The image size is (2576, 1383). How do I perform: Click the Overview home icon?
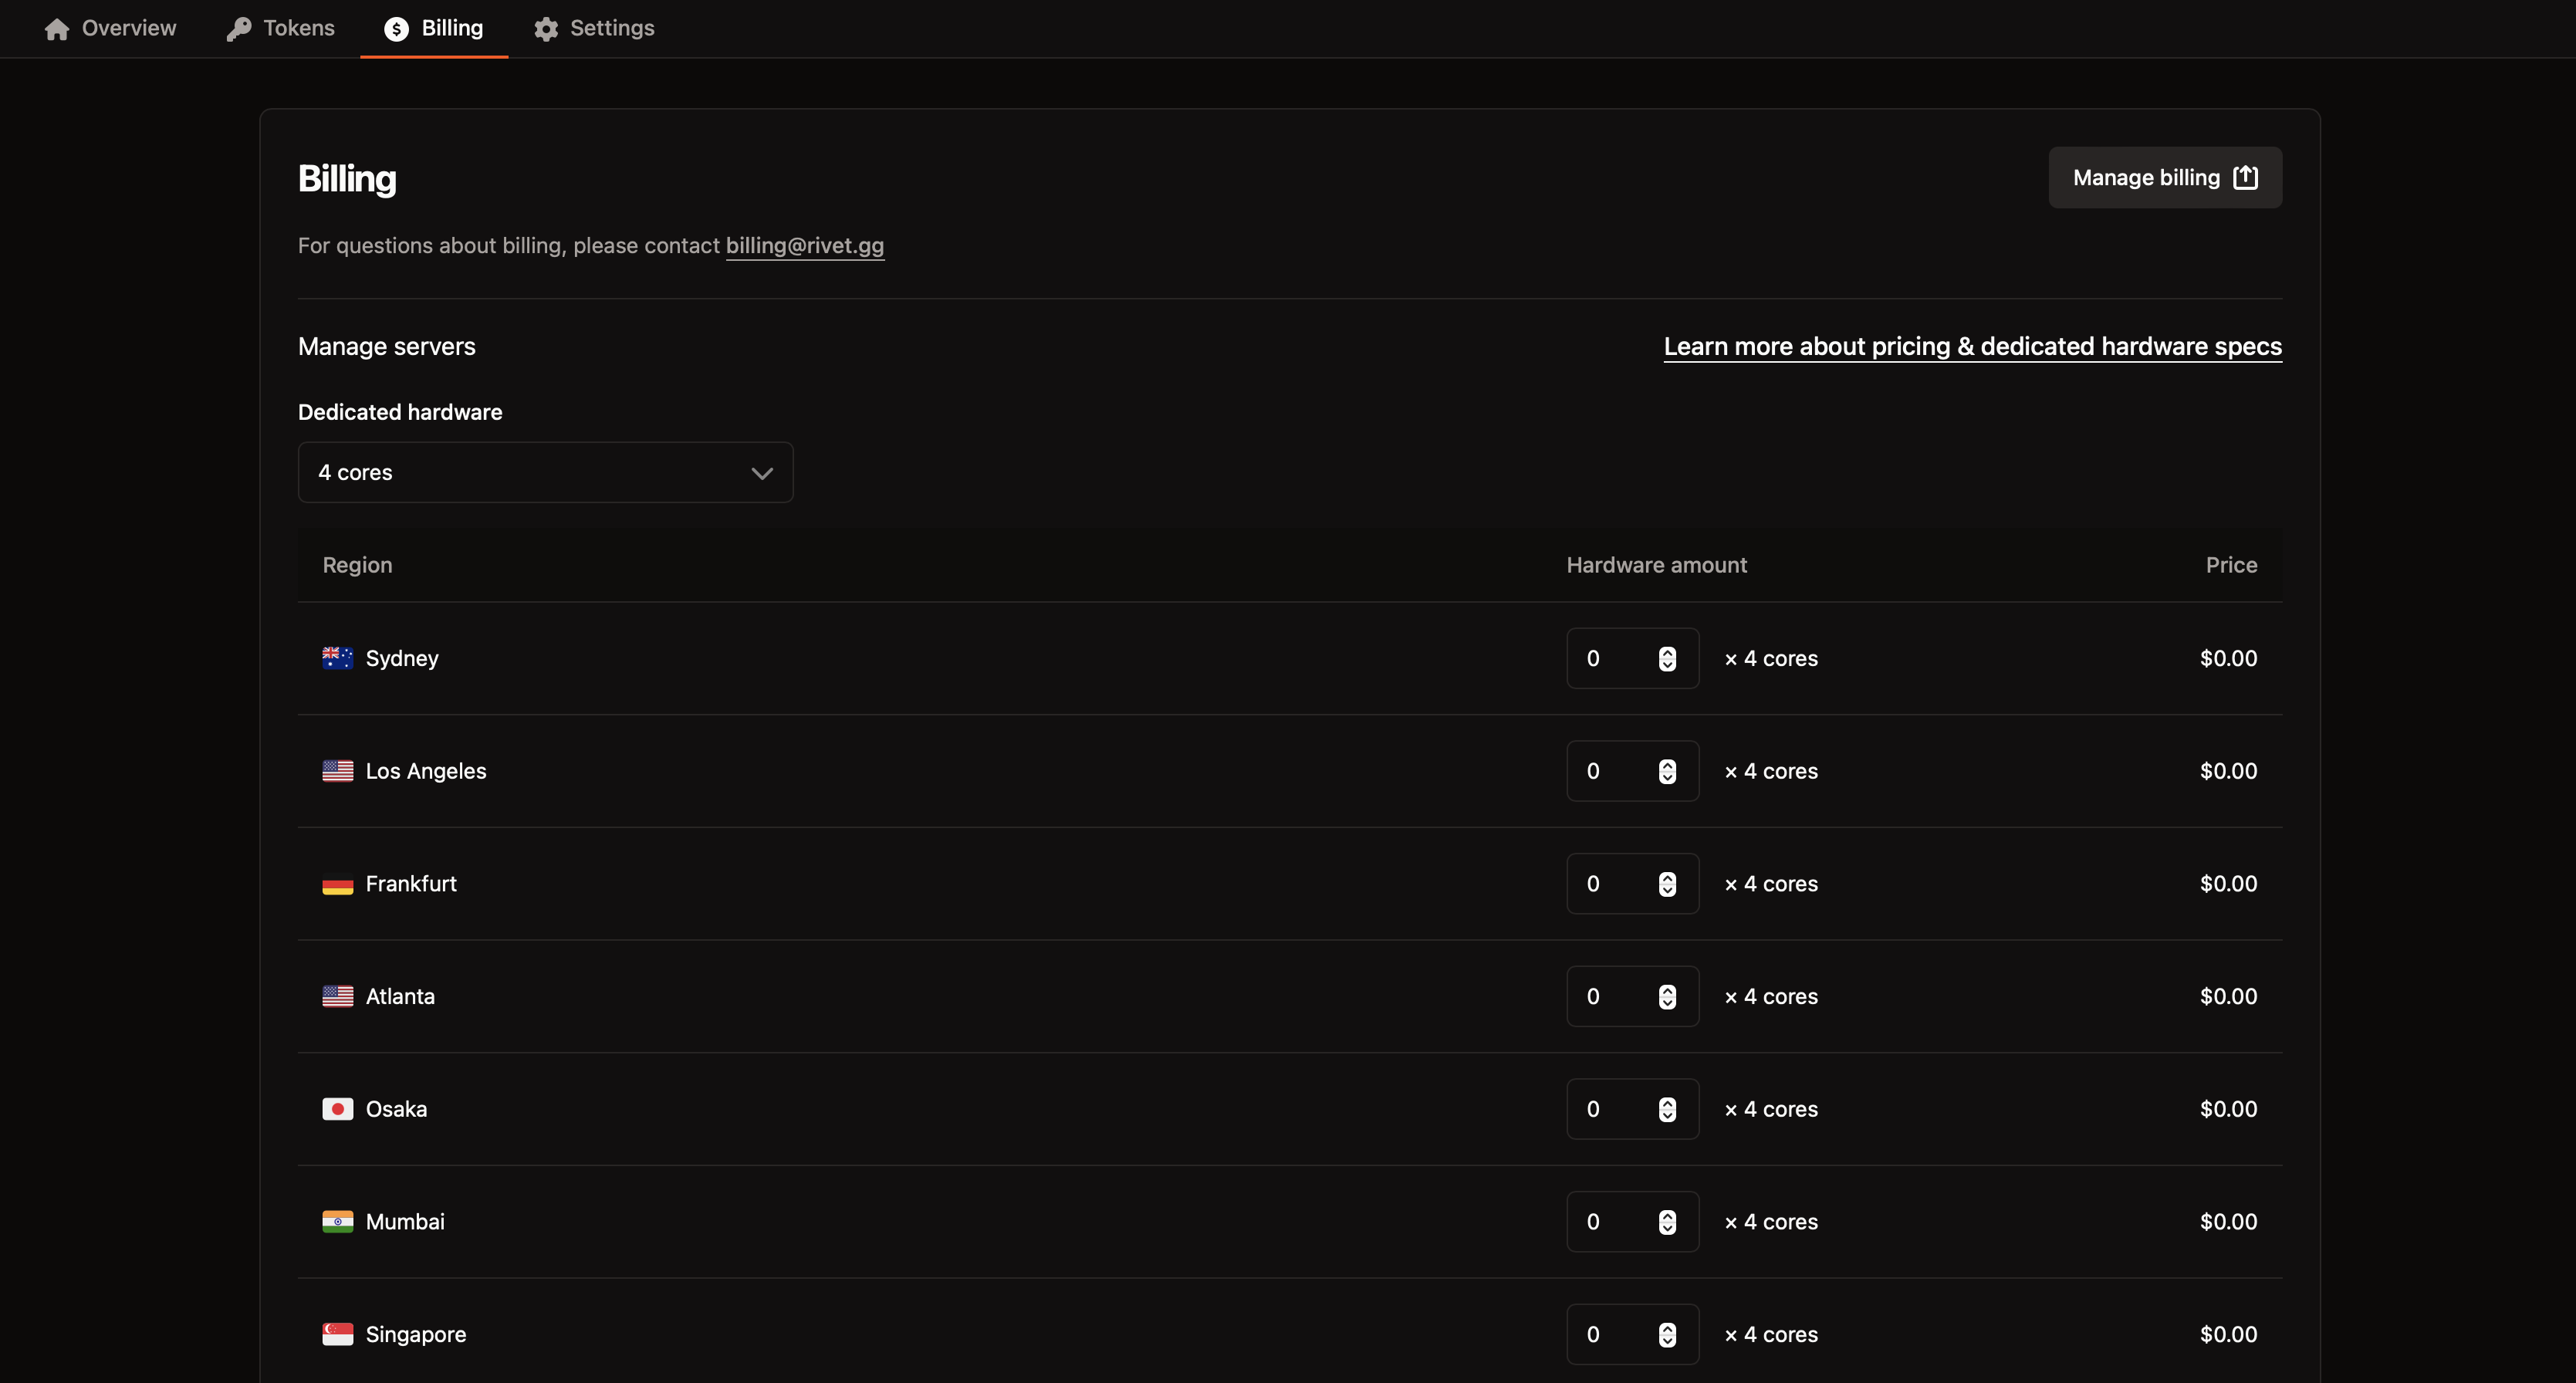tap(57, 29)
